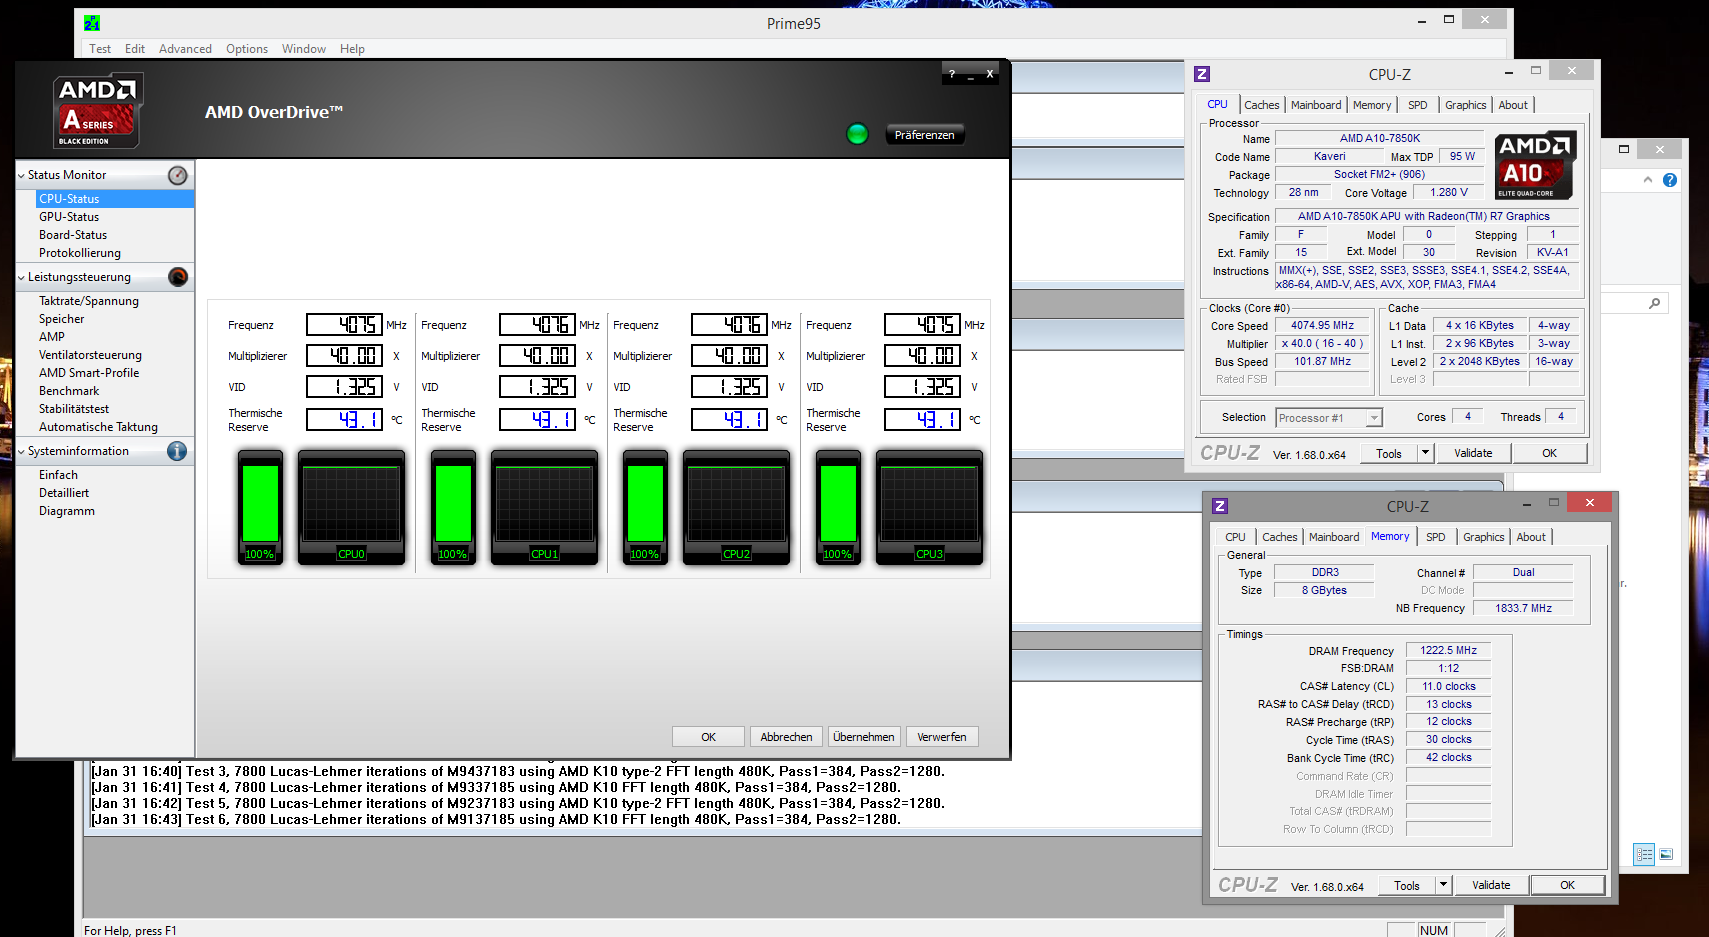Click the green 100% load bar beside the CPU2 graph
This screenshot has width=1709, height=937.
click(645, 508)
